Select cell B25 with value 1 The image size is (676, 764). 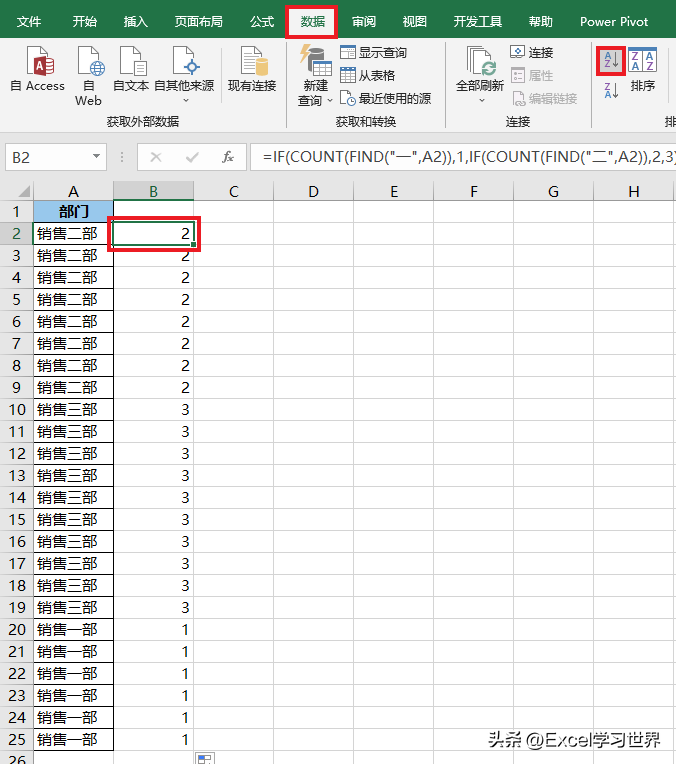pyautogui.click(x=154, y=739)
